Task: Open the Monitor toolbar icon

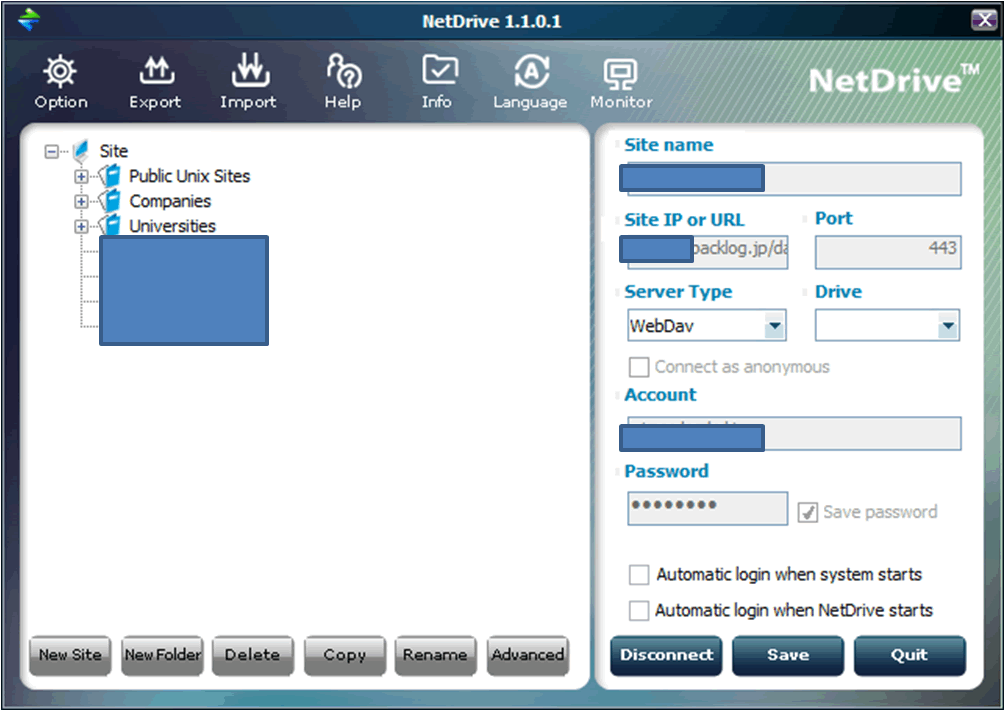Action: (x=620, y=74)
